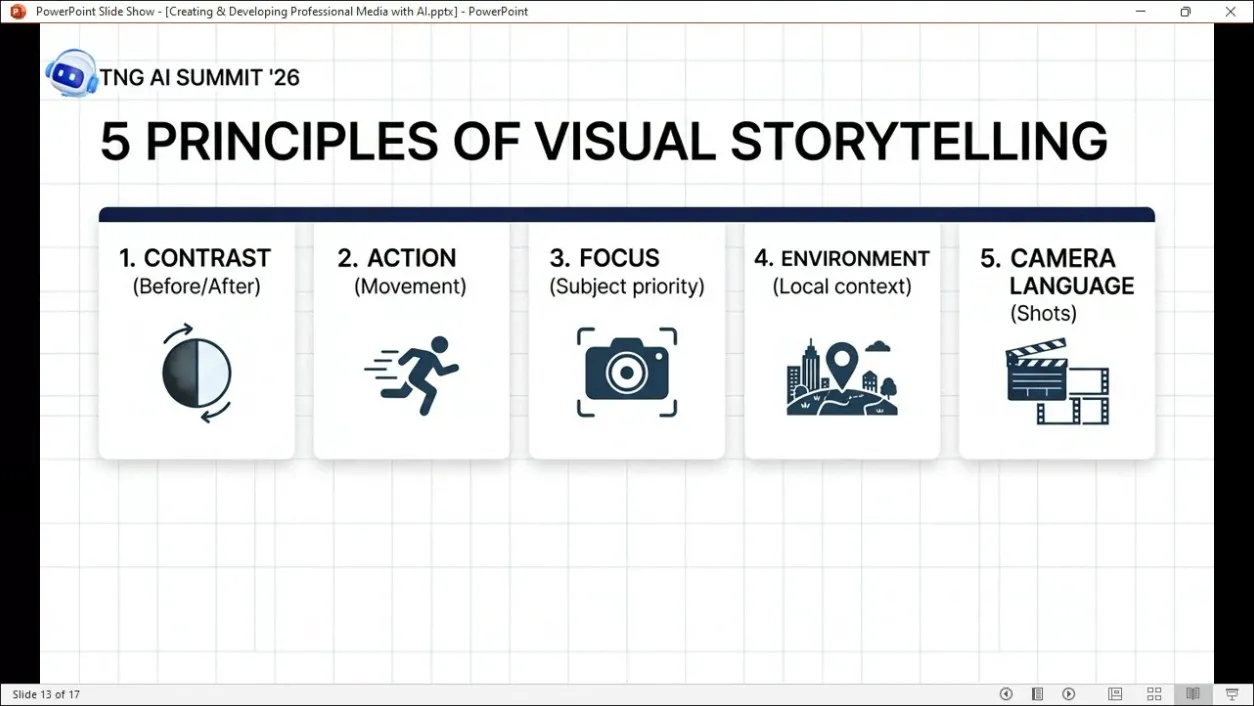
Task: Select the Reading View icon in the status bar
Action: (1193, 694)
